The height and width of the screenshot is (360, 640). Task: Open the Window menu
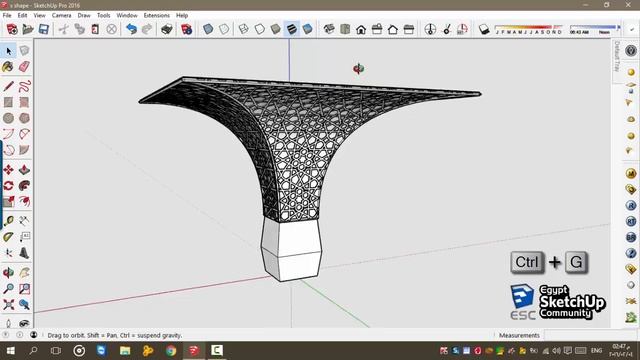[x=127, y=15]
